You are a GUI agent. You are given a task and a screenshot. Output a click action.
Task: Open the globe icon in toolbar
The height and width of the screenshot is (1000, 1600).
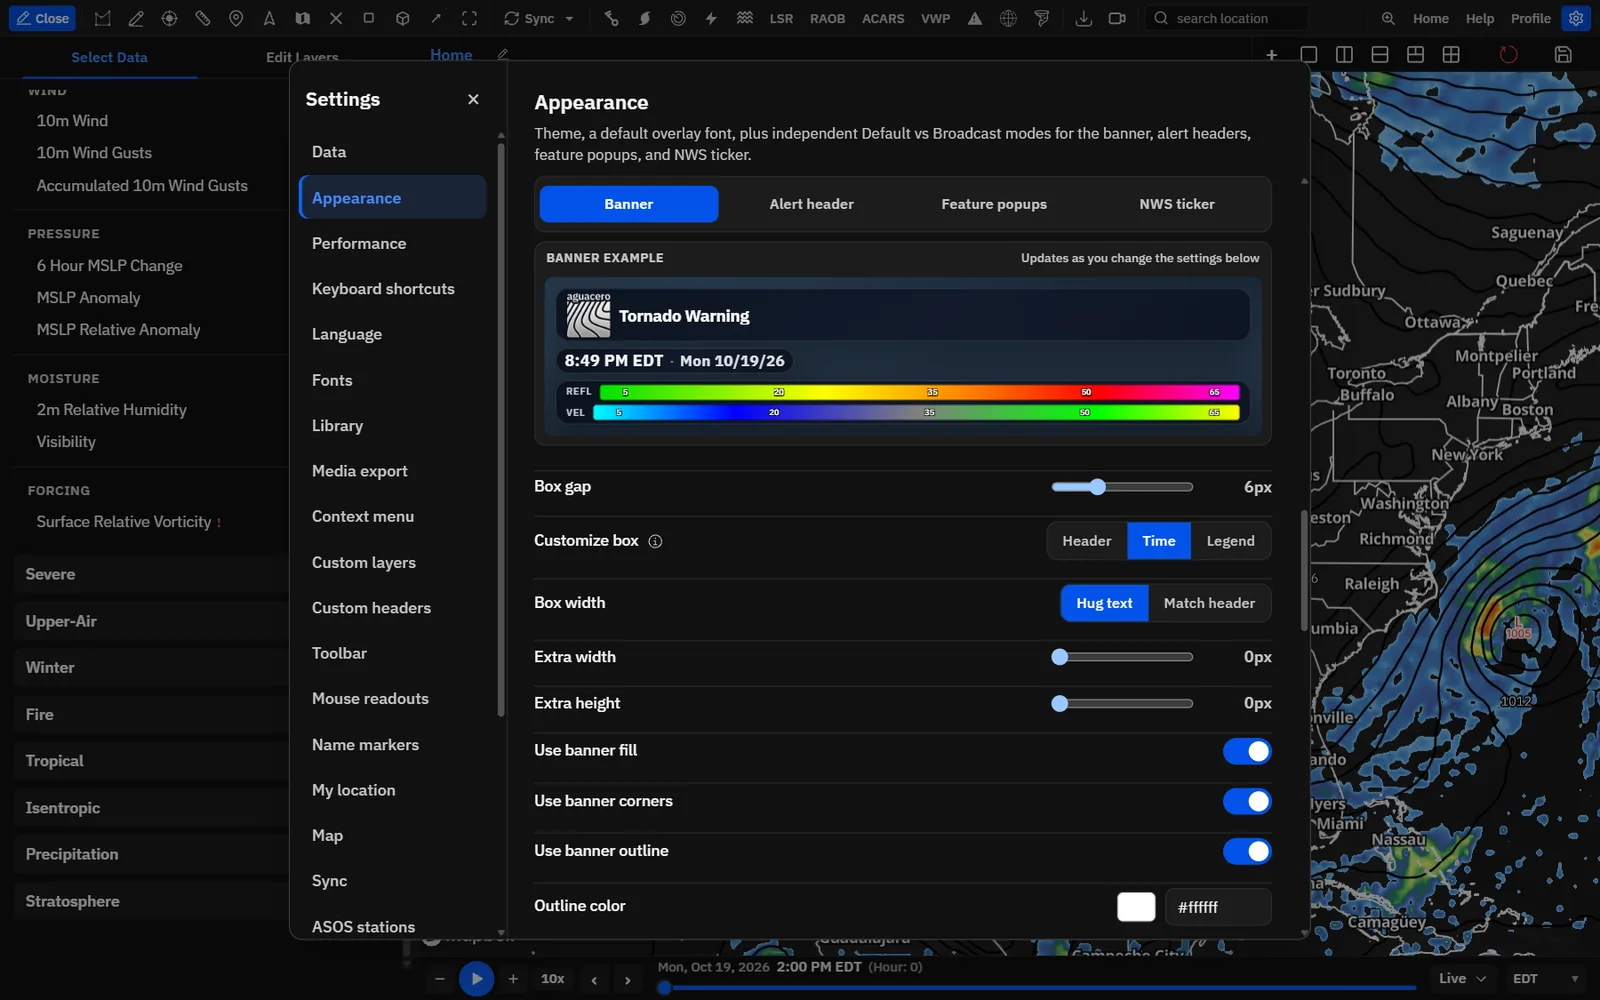tap(1008, 18)
